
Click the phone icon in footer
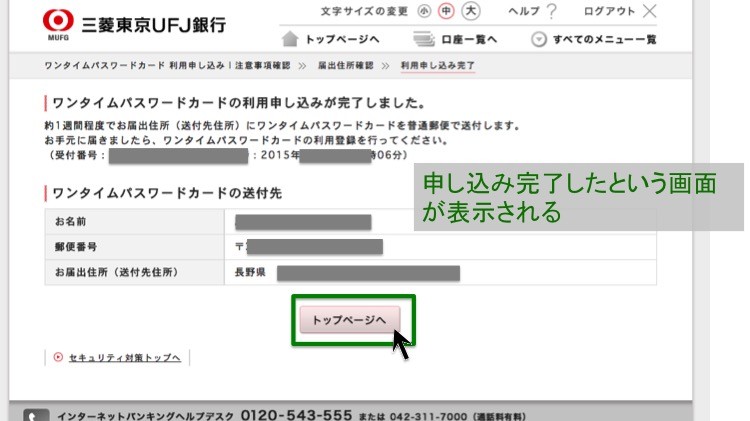tap(36, 415)
